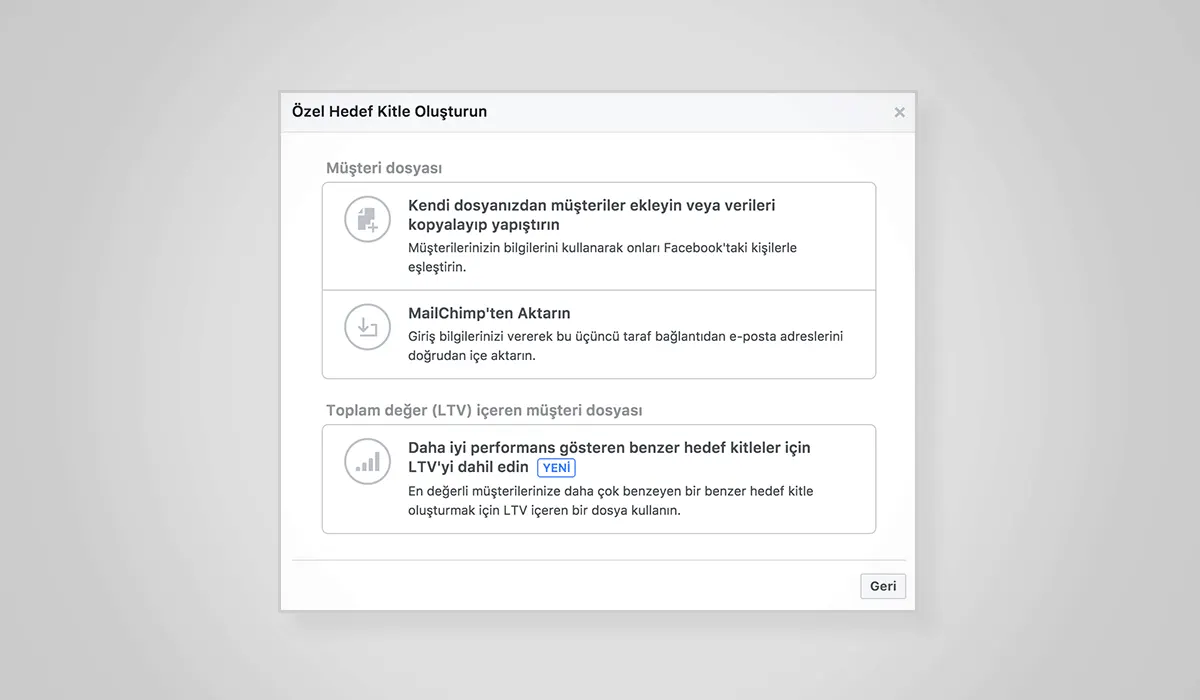Close the Özel Hedef Kitle Oluşturun dialog
This screenshot has height=700, width=1200.
click(899, 112)
